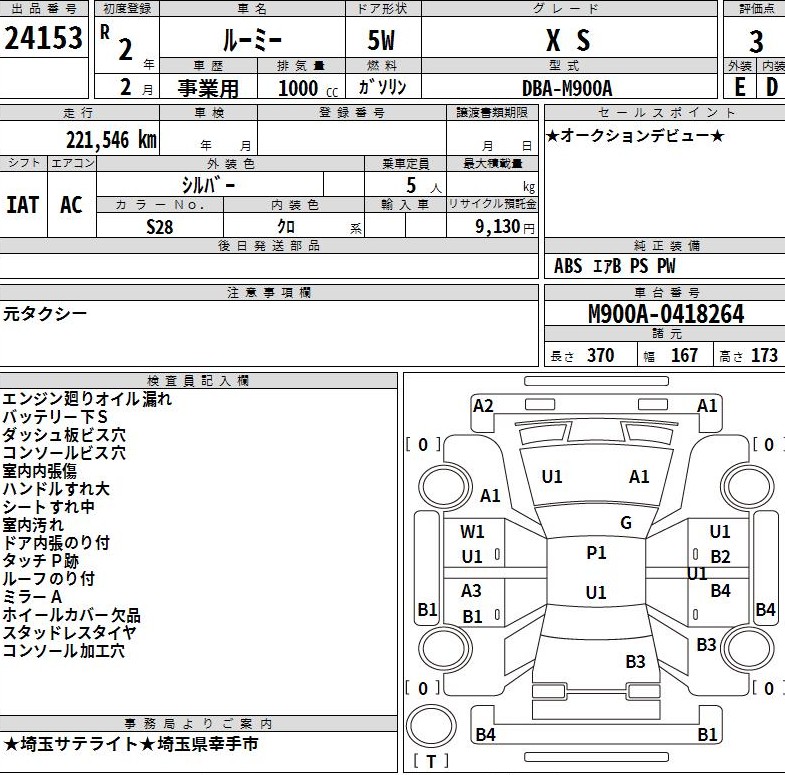Screen dimensions: 785x775
Task: Click the model code "DBA-M900A"
Action: point(567,89)
